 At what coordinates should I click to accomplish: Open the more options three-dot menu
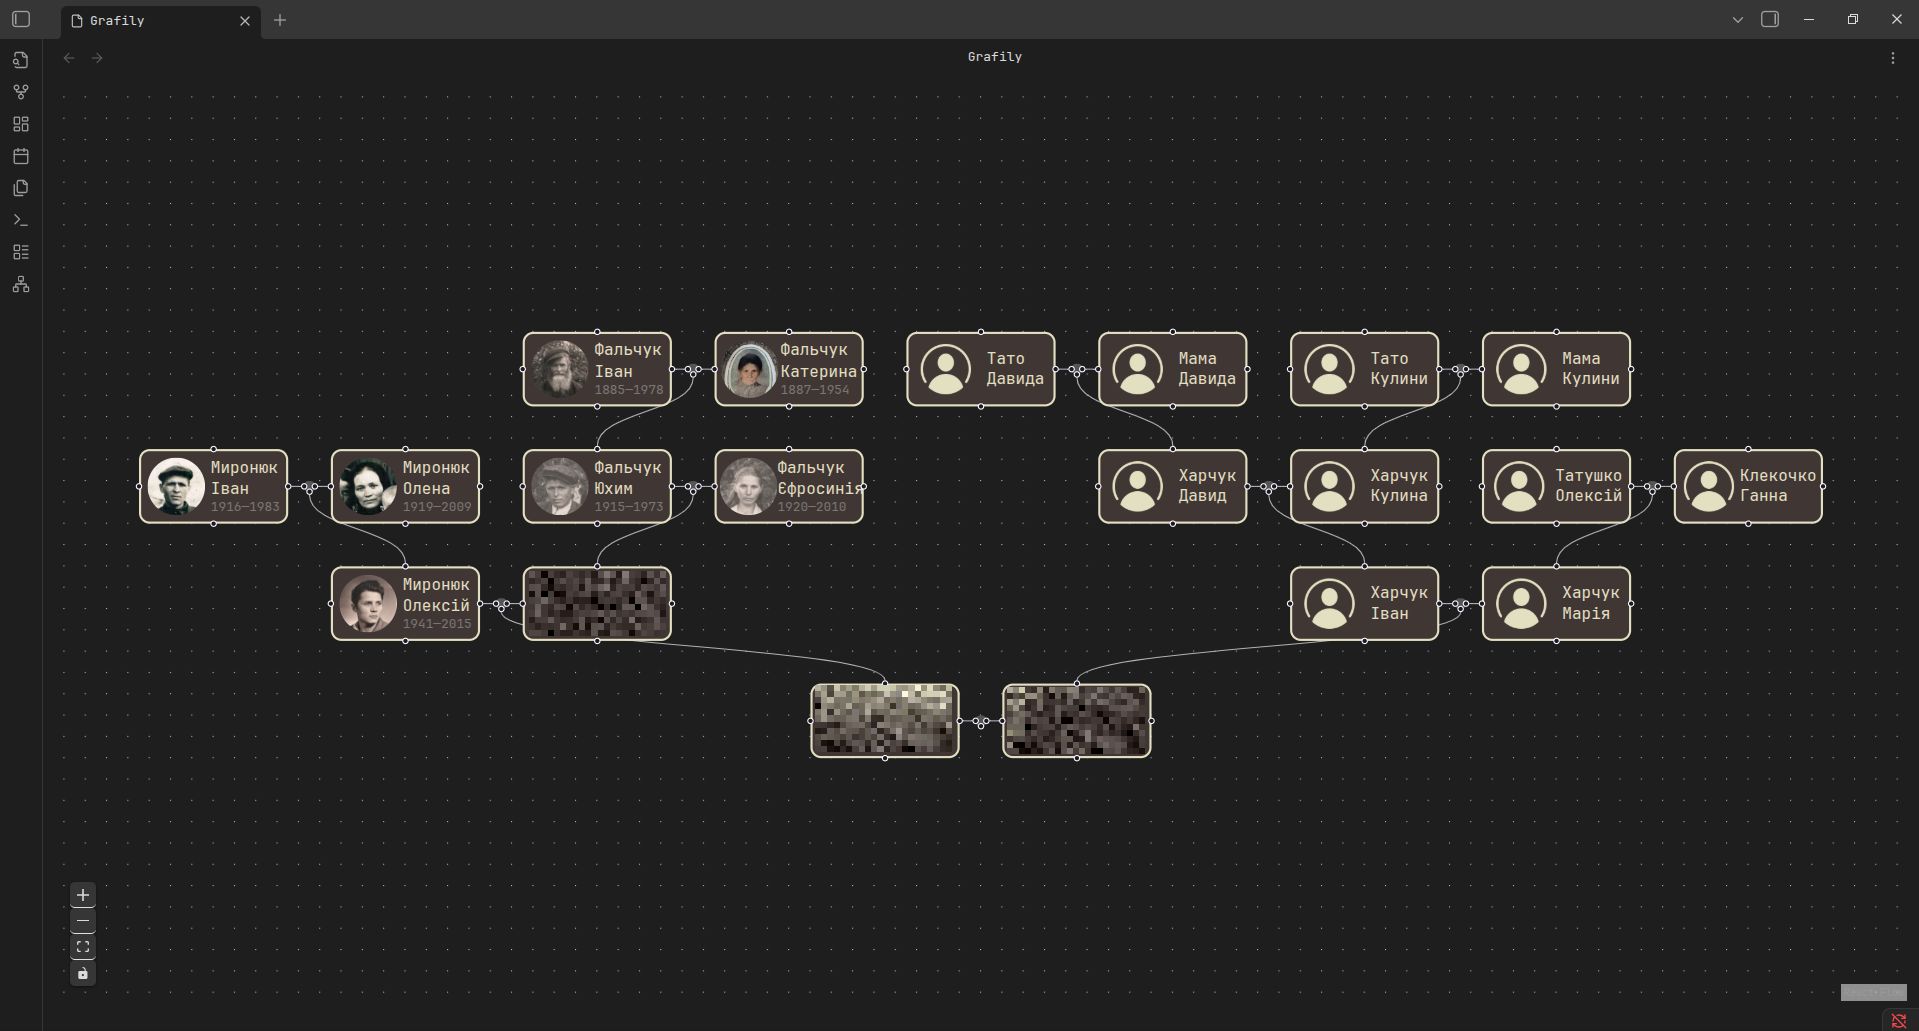[x=1892, y=58]
